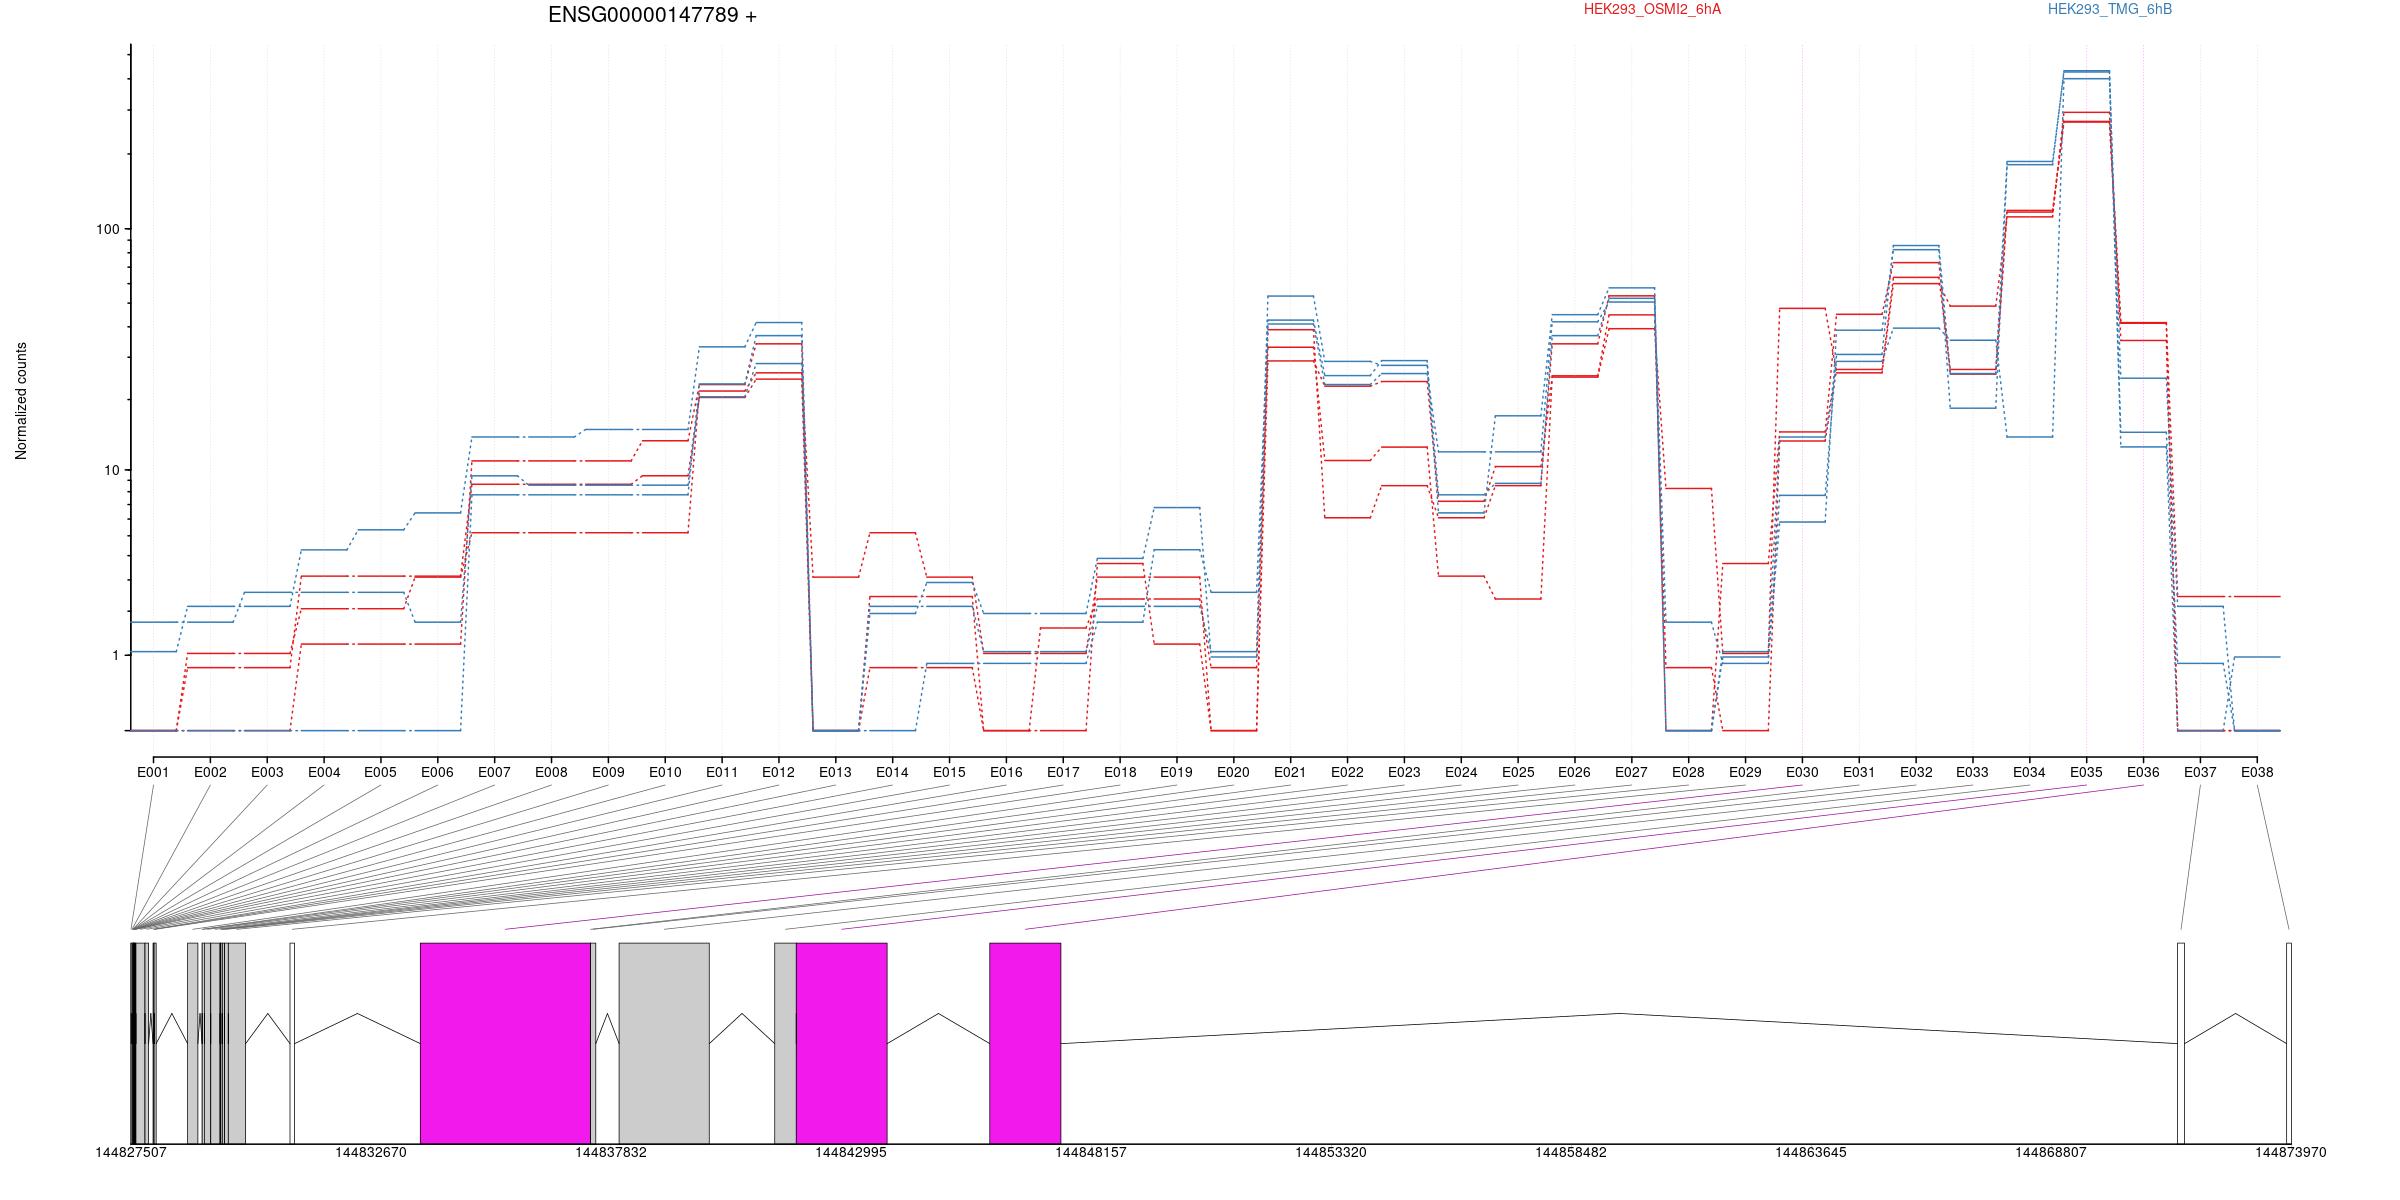The width and height of the screenshot is (2400, 1200).
Task: Click exon label E012
Action: (x=779, y=772)
